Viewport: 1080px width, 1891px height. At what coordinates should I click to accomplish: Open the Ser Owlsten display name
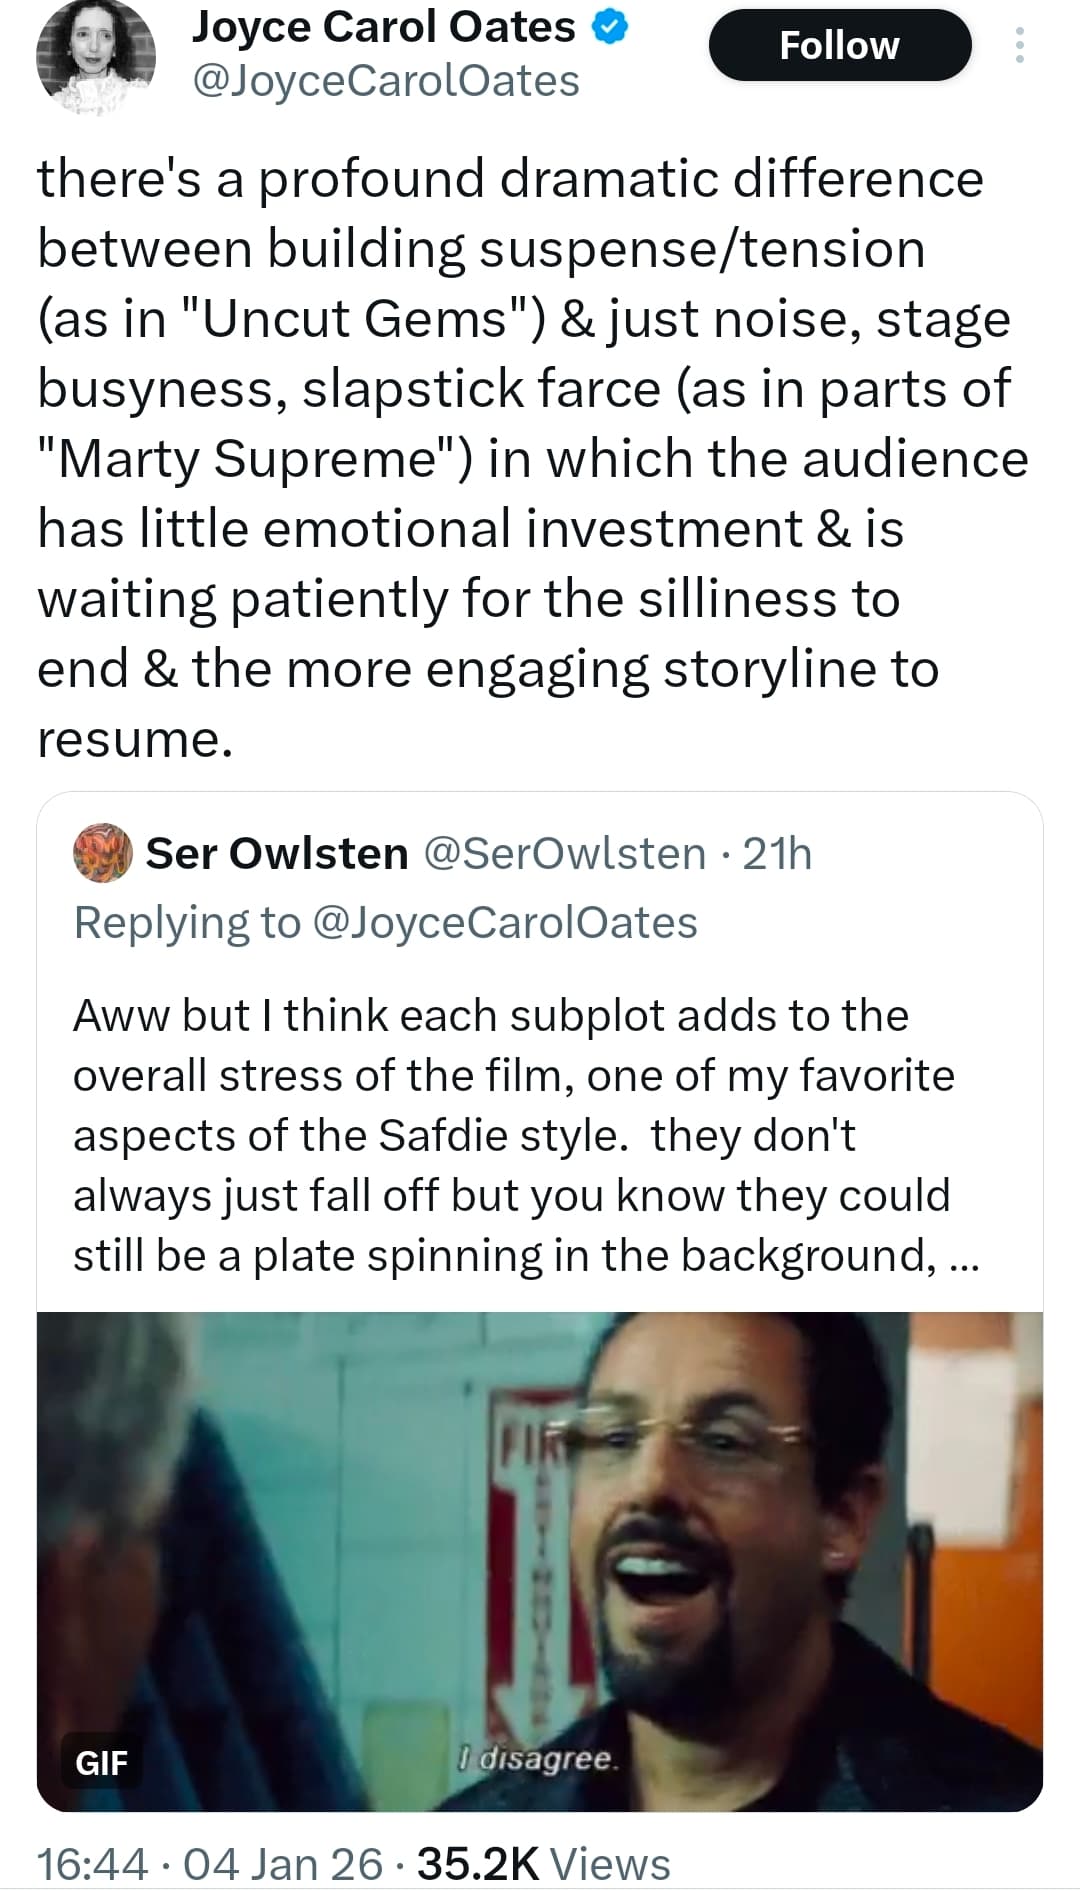[x=277, y=853]
